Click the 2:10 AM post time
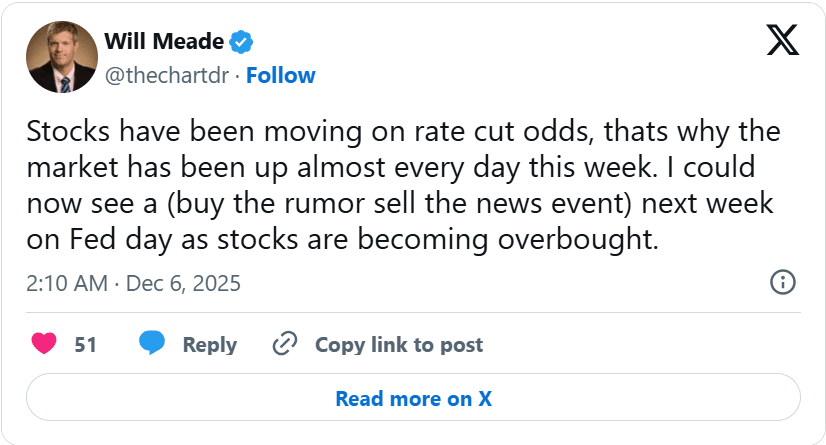826x445 pixels. tap(66, 283)
